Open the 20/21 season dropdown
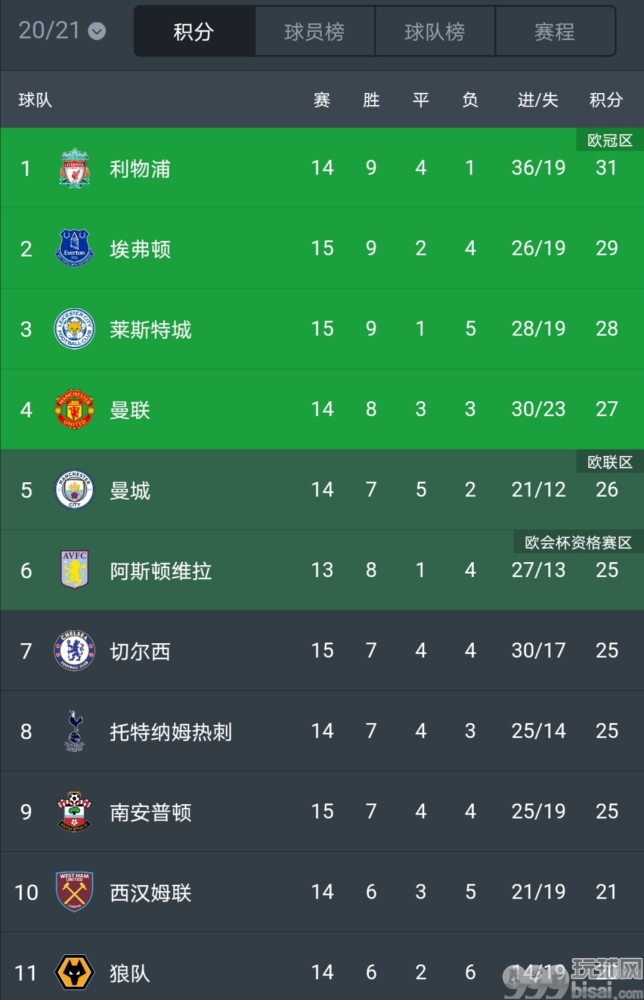The image size is (644, 1000). point(62,31)
